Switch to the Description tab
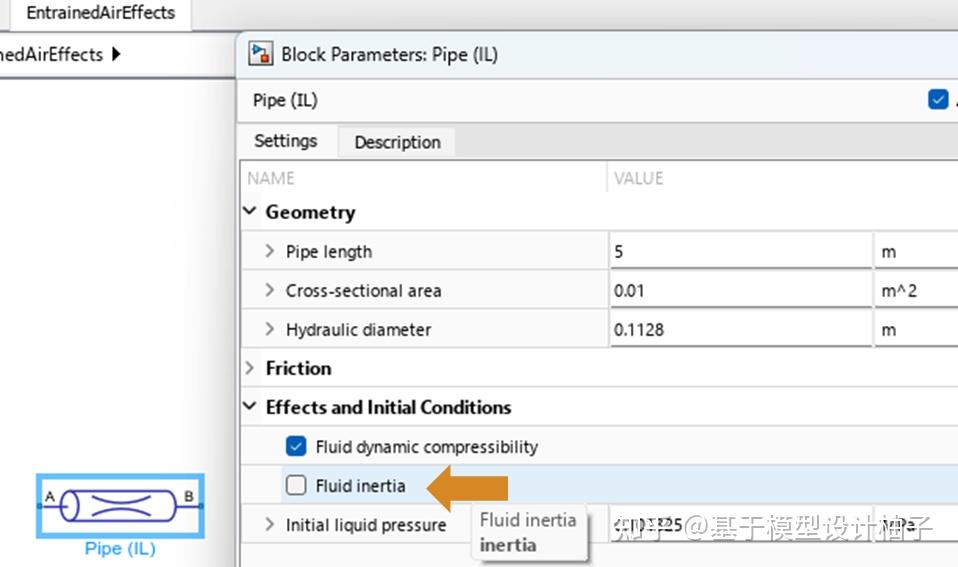 click(x=397, y=142)
